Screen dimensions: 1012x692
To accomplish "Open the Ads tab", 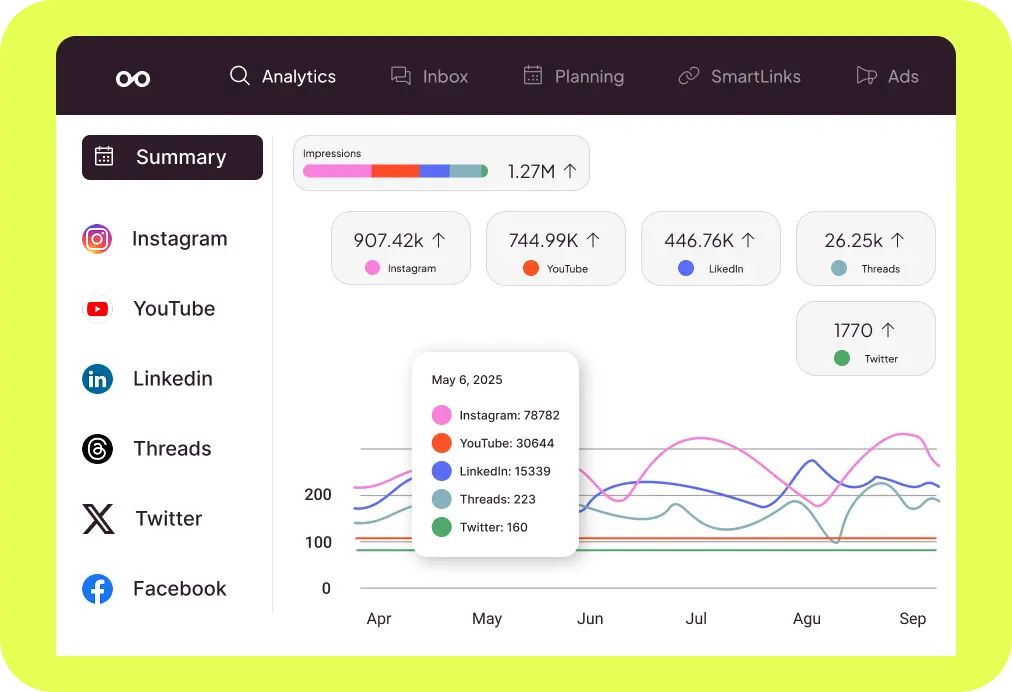I will click(x=887, y=76).
